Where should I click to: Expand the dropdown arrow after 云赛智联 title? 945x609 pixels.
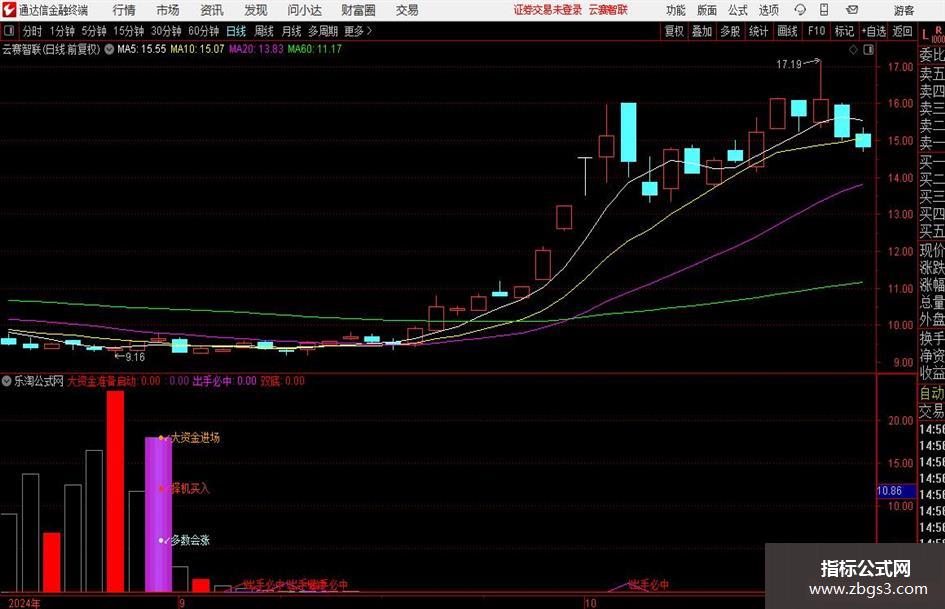109,49
